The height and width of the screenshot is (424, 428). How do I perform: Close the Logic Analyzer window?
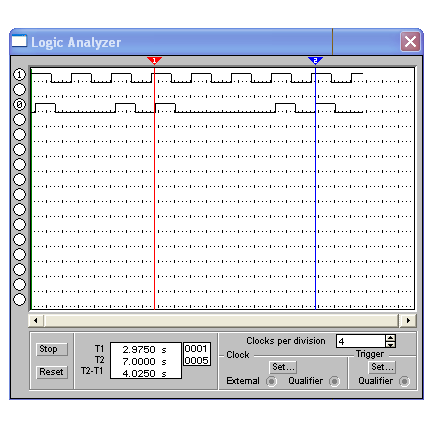[x=410, y=42]
